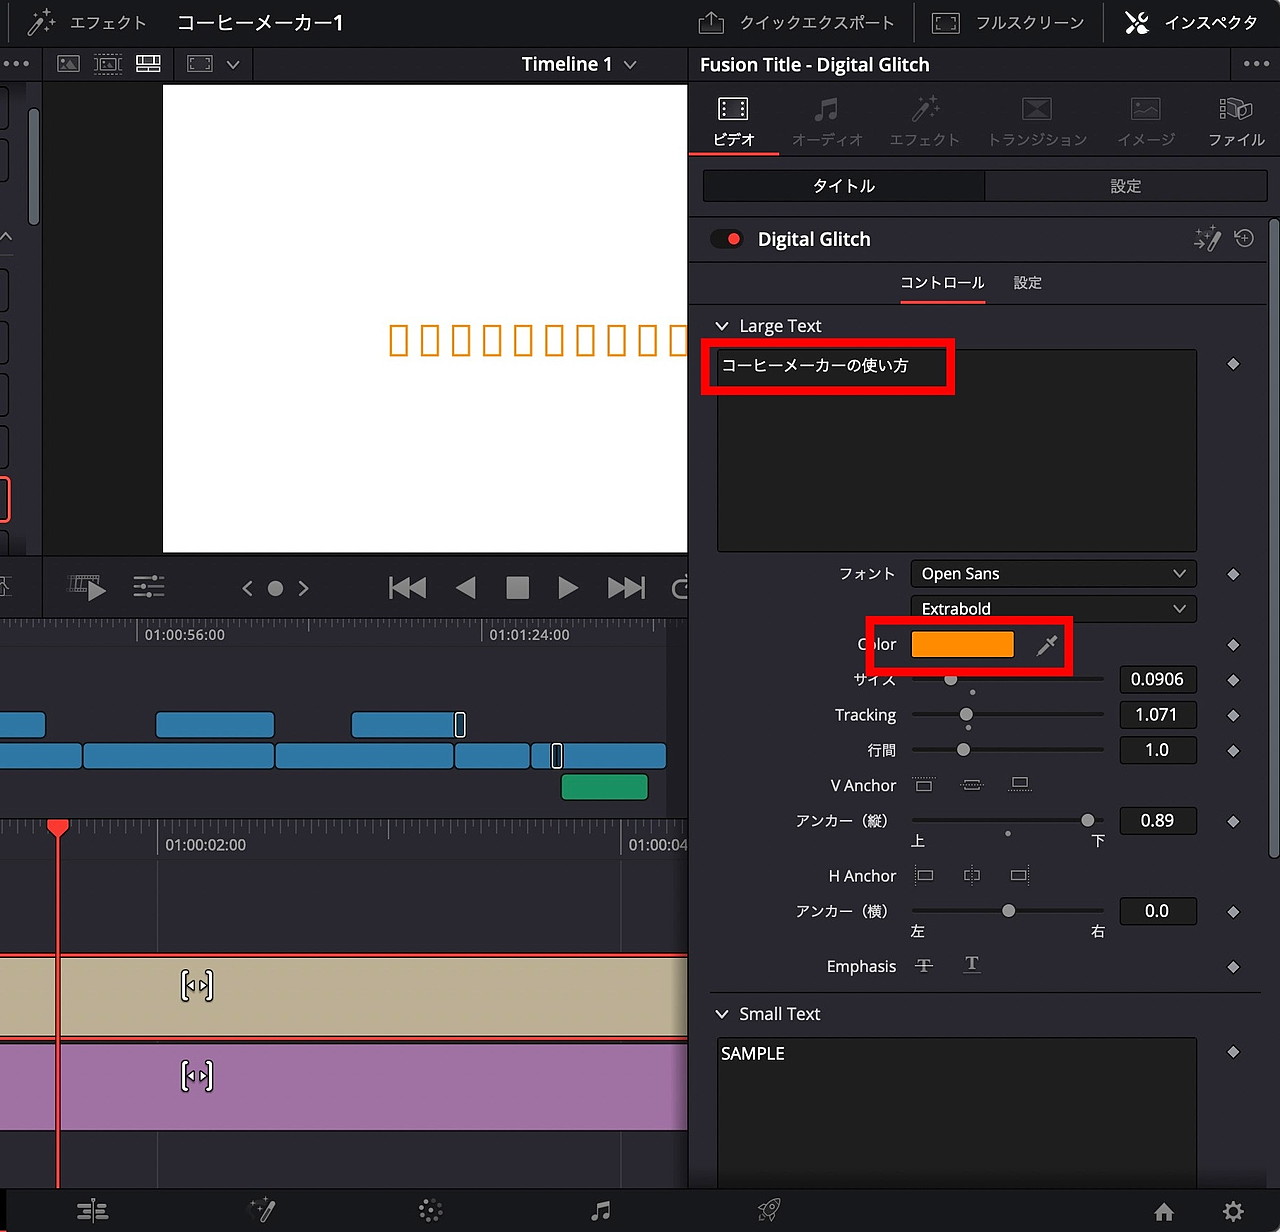Click the アンカー（縦）slider handle
Image resolution: width=1280 pixels, height=1232 pixels.
coord(1087,821)
